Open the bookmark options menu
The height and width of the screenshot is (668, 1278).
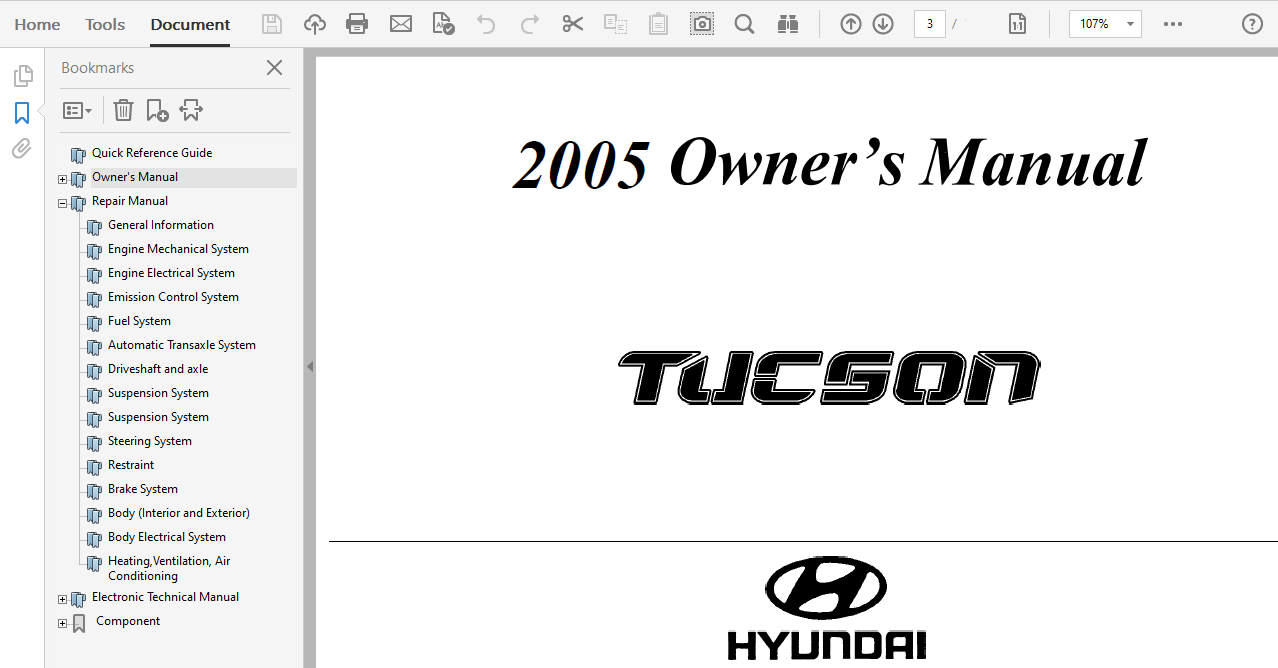(77, 110)
